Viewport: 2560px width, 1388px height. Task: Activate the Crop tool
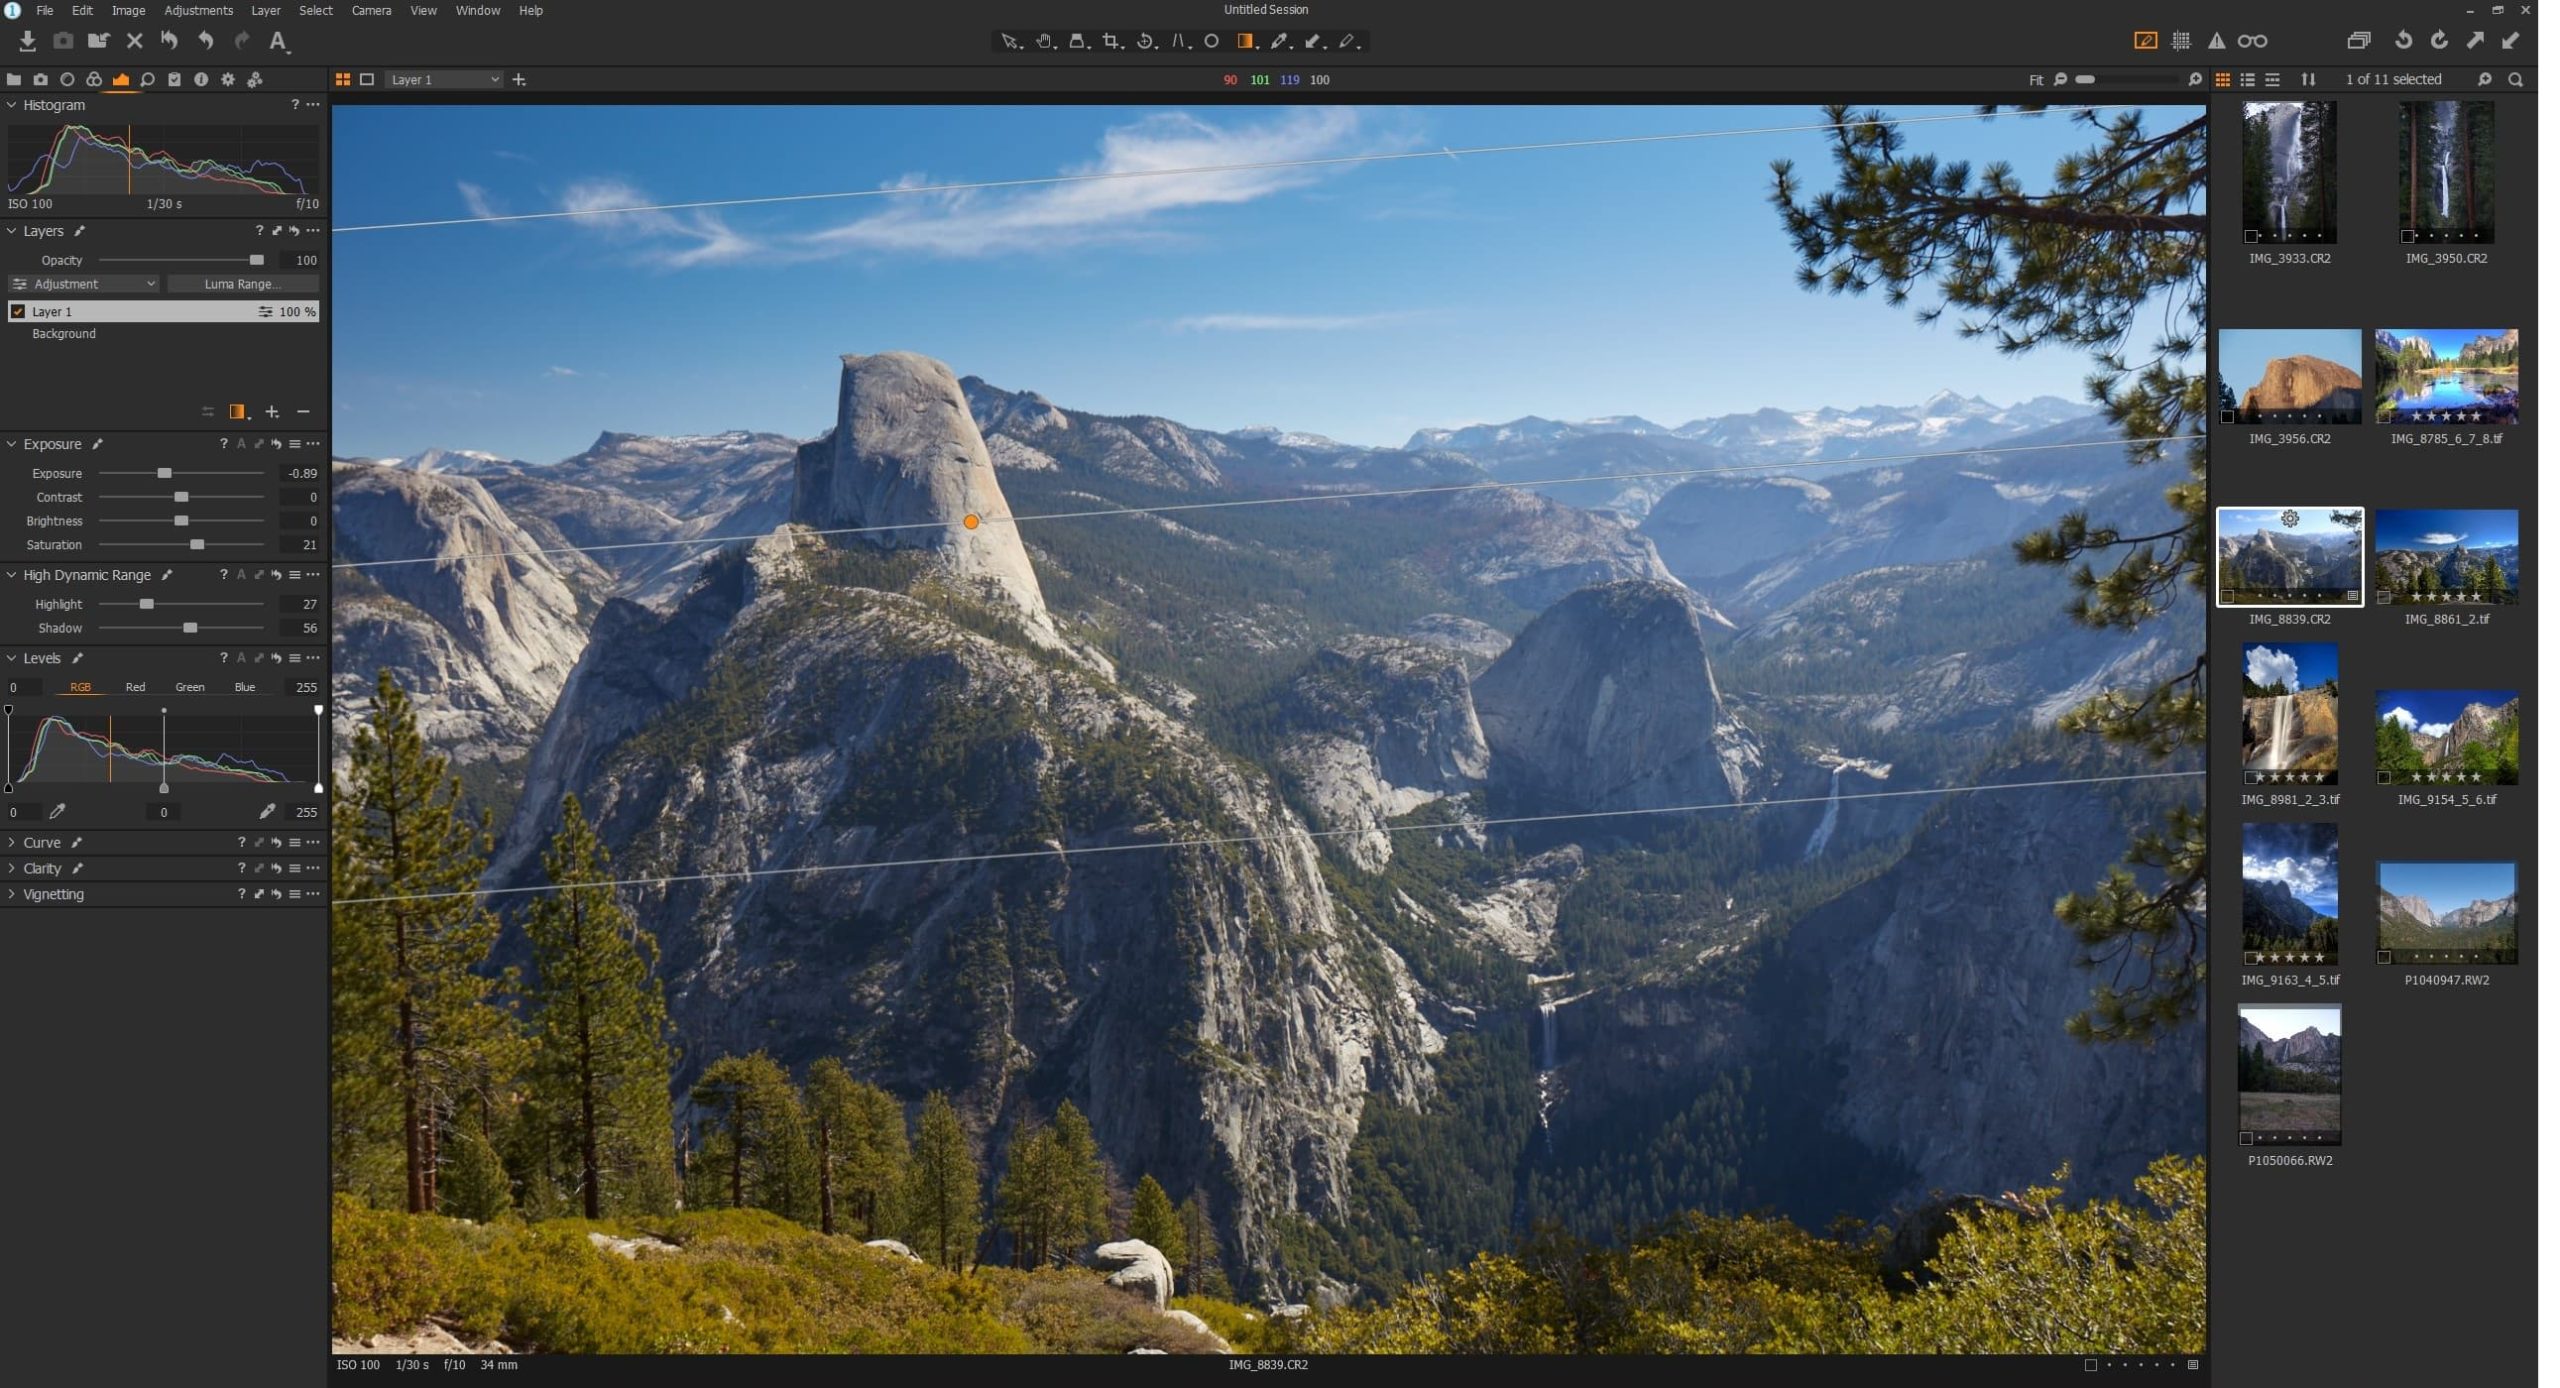1112,42
